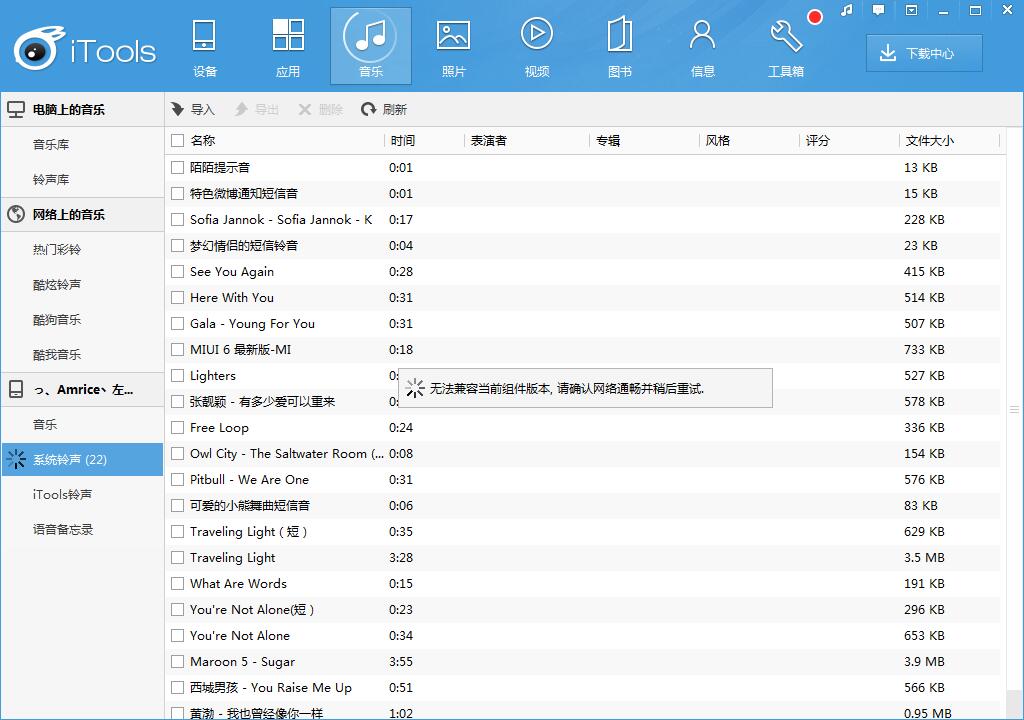Open 铃声库 in the sidebar

pos(51,180)
